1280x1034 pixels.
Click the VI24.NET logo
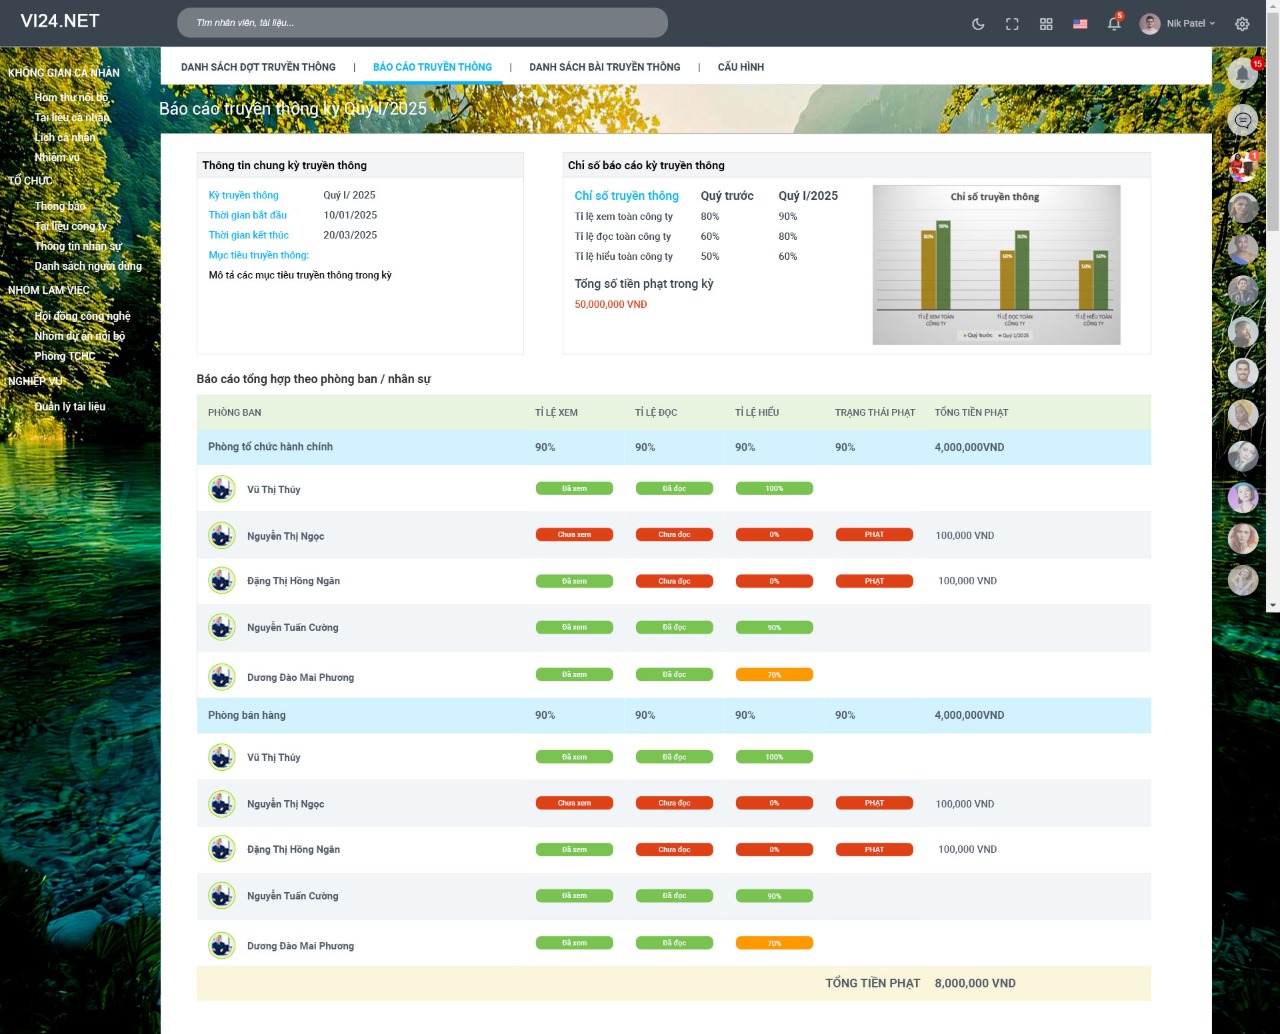60,21
